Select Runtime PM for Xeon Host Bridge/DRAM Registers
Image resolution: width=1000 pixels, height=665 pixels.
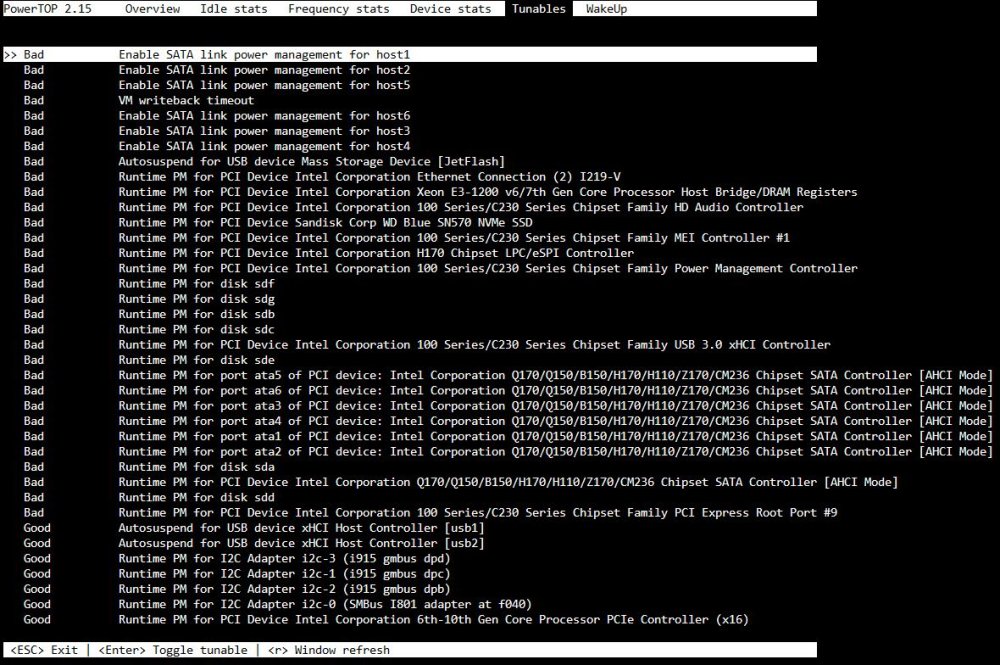440,193
